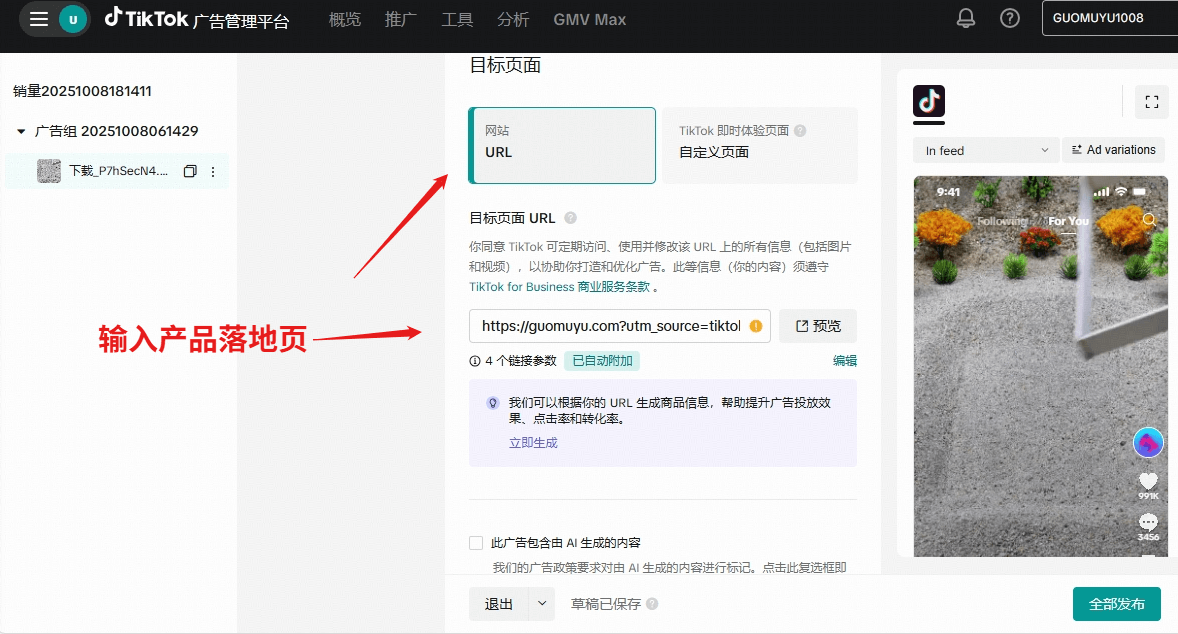Open the 推广 top menu
The image size is (1178, 634).
(x=401, y=19)
